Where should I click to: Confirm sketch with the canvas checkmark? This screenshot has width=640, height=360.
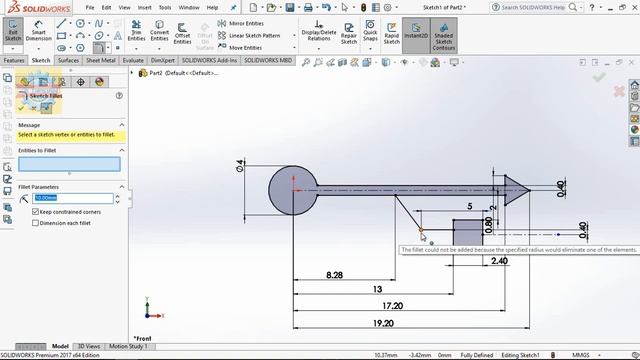click(x=599, y=77)
